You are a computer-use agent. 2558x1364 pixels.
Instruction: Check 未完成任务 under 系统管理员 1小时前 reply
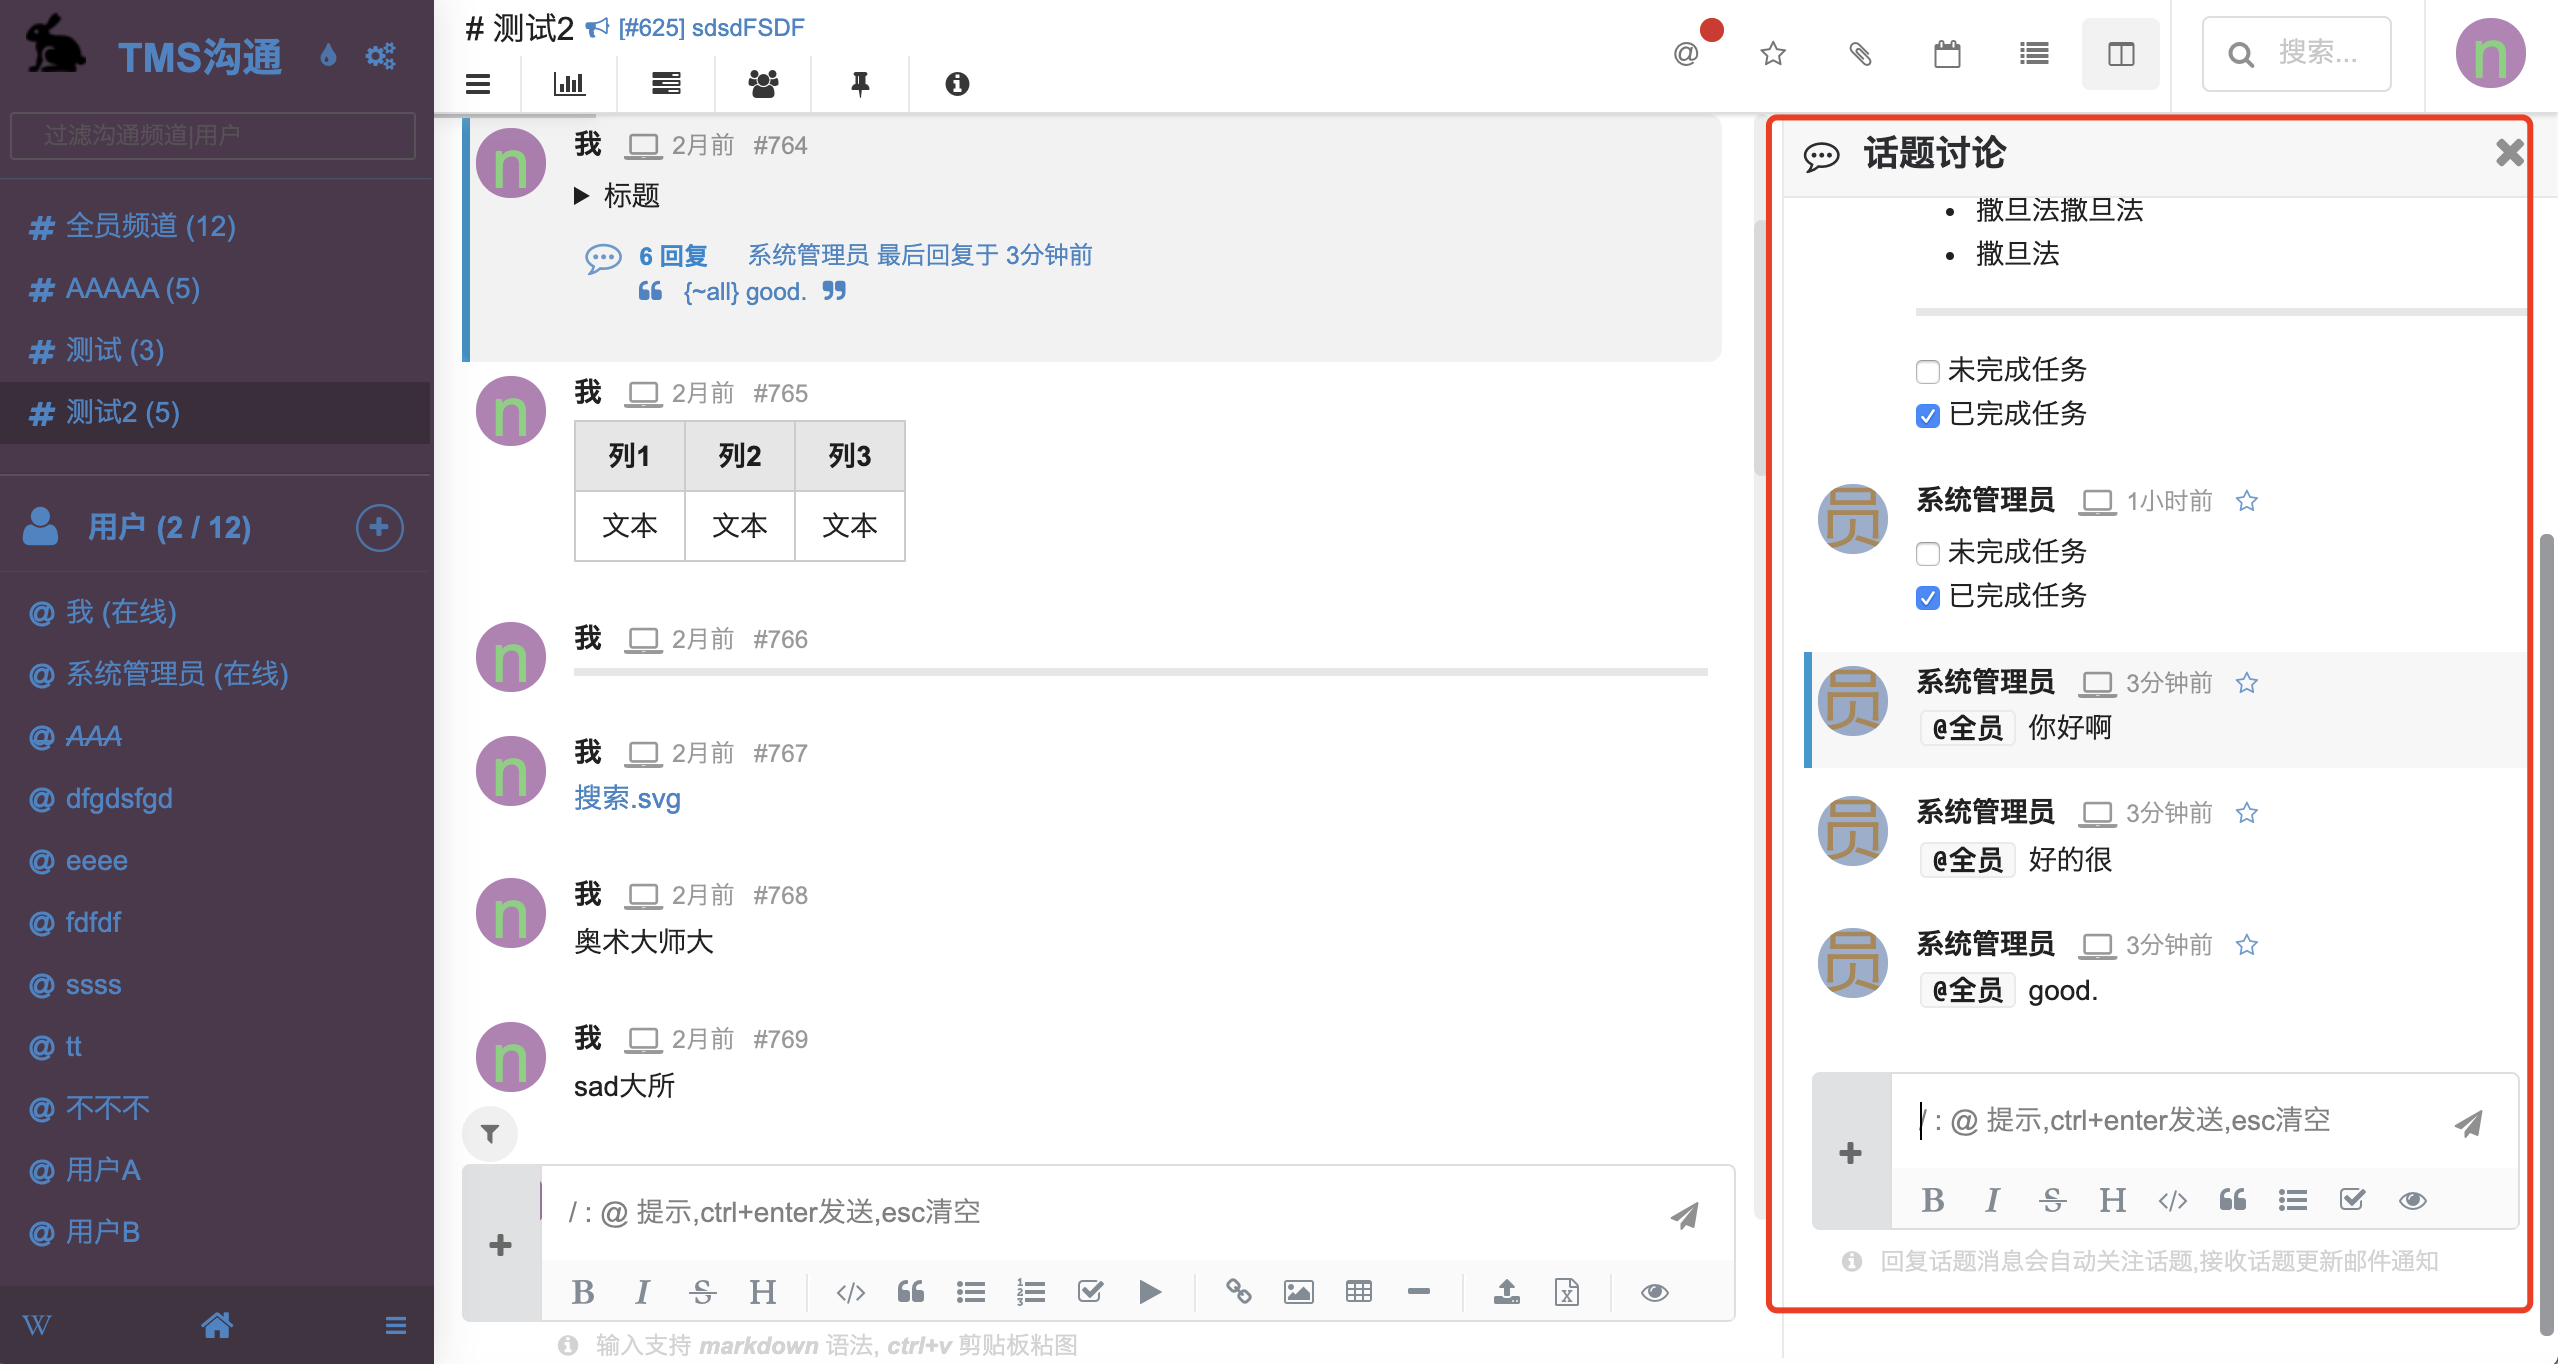point(1927,554)
